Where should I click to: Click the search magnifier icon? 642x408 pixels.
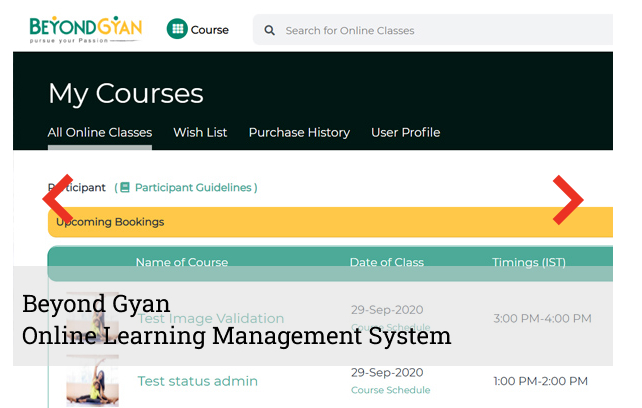click(x=270, y=31)
